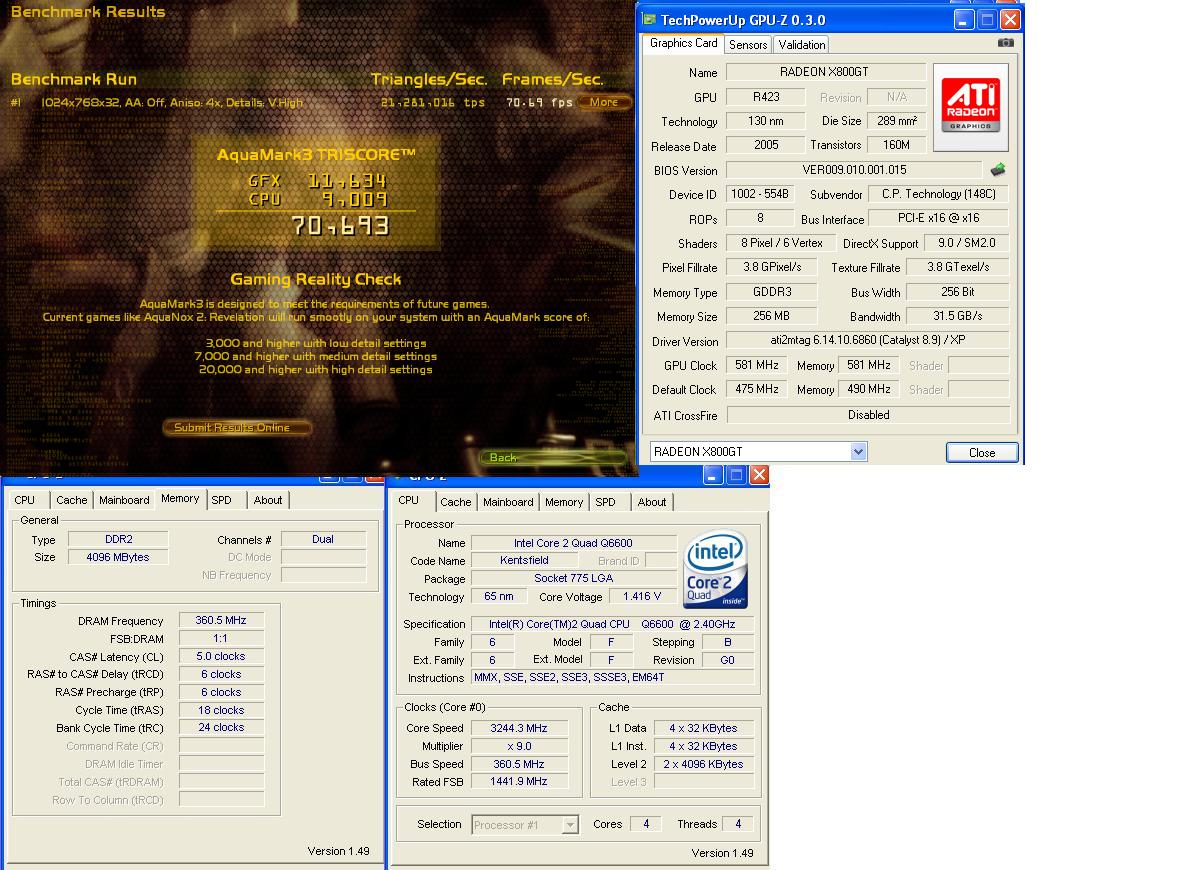Select the CPU tab in left CPU-Z window
Image resolution: width=1178 pixels, height=870 pixels.
[x=25, y=500]
